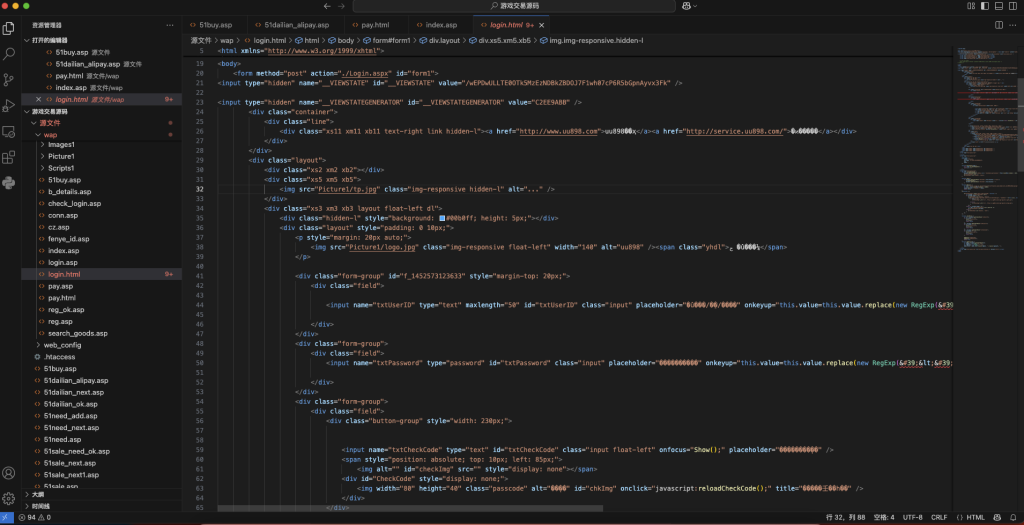Click the remote window indicator in status bar
The image size is (1024, 525).
[x=7, y=517]
